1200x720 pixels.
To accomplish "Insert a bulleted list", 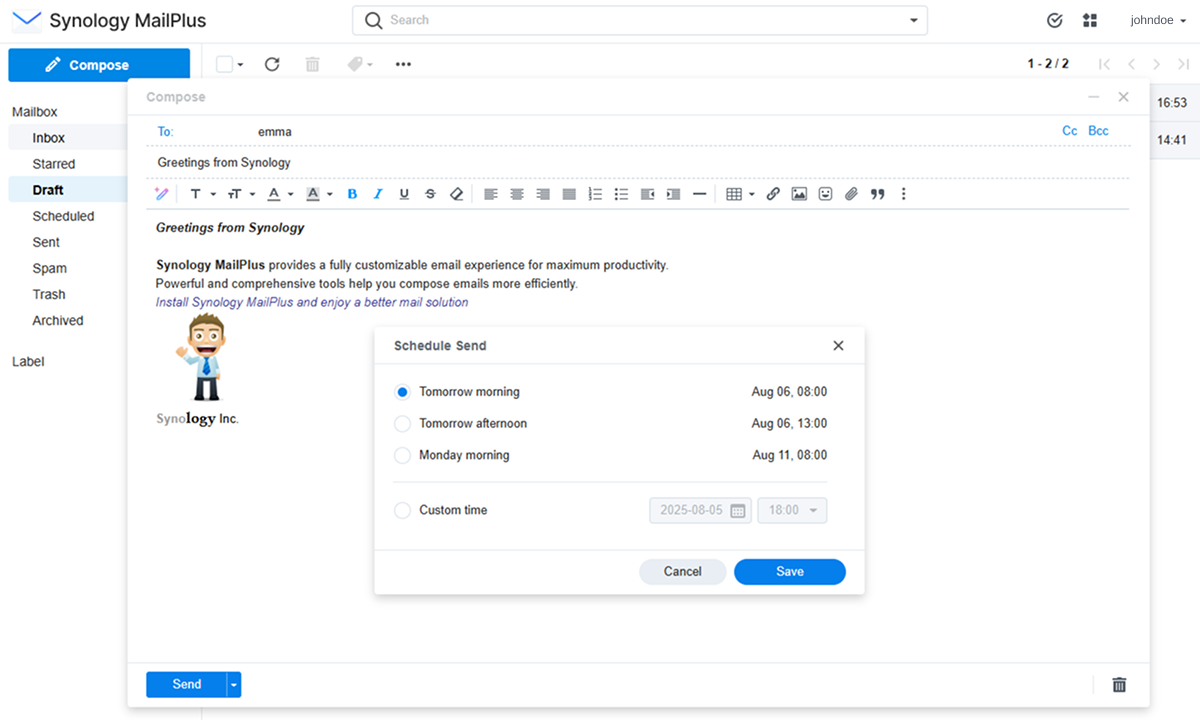I will pyautogui.click(x=621, y=194).
